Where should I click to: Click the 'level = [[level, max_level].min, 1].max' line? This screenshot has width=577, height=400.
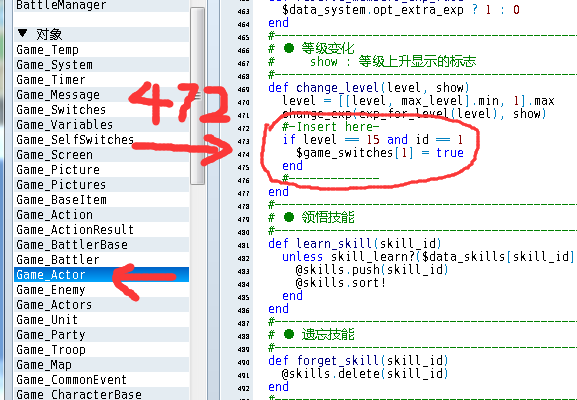[x=418, y=100]
